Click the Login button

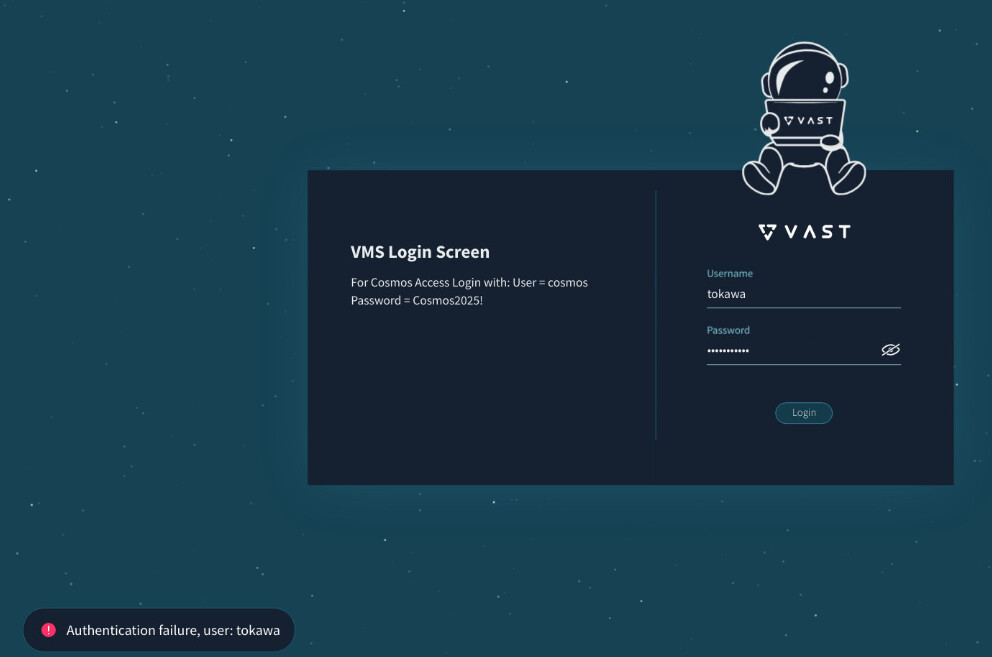point(803,413)
